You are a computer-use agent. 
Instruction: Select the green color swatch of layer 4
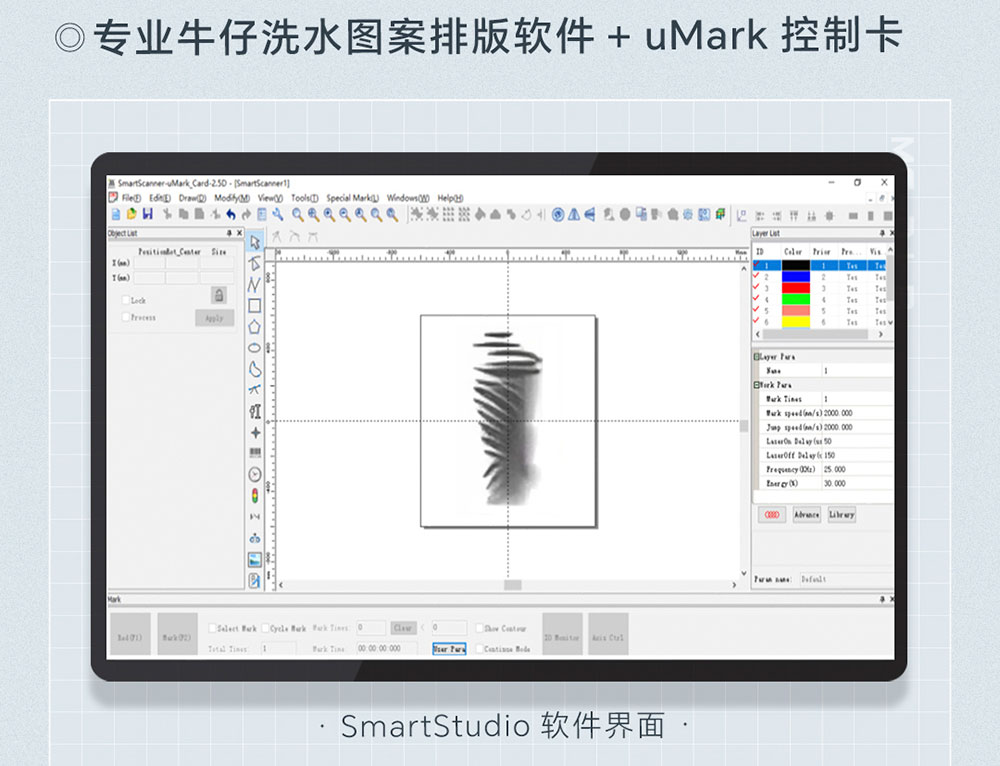(x=795, y=299)
